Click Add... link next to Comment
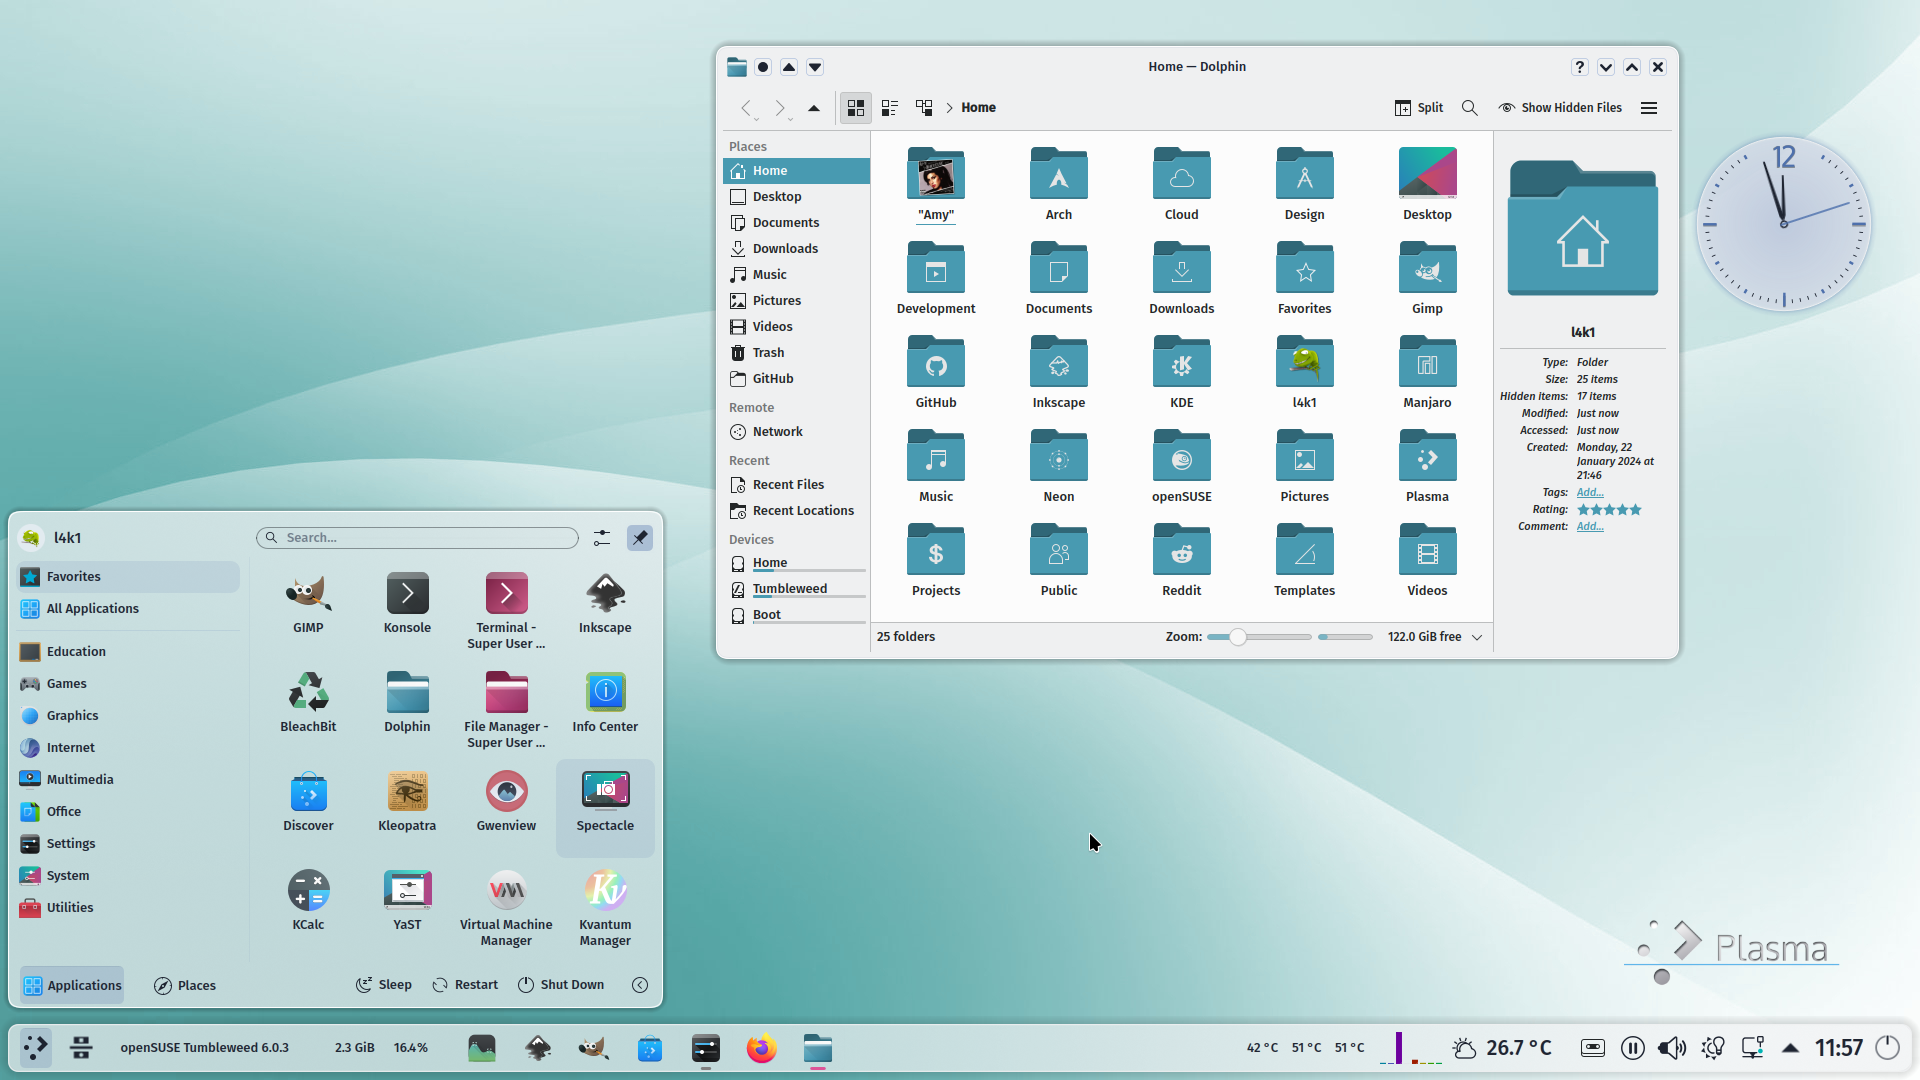The height and width of the screenshot is (1080, 1920). (x=1590, y=527)
